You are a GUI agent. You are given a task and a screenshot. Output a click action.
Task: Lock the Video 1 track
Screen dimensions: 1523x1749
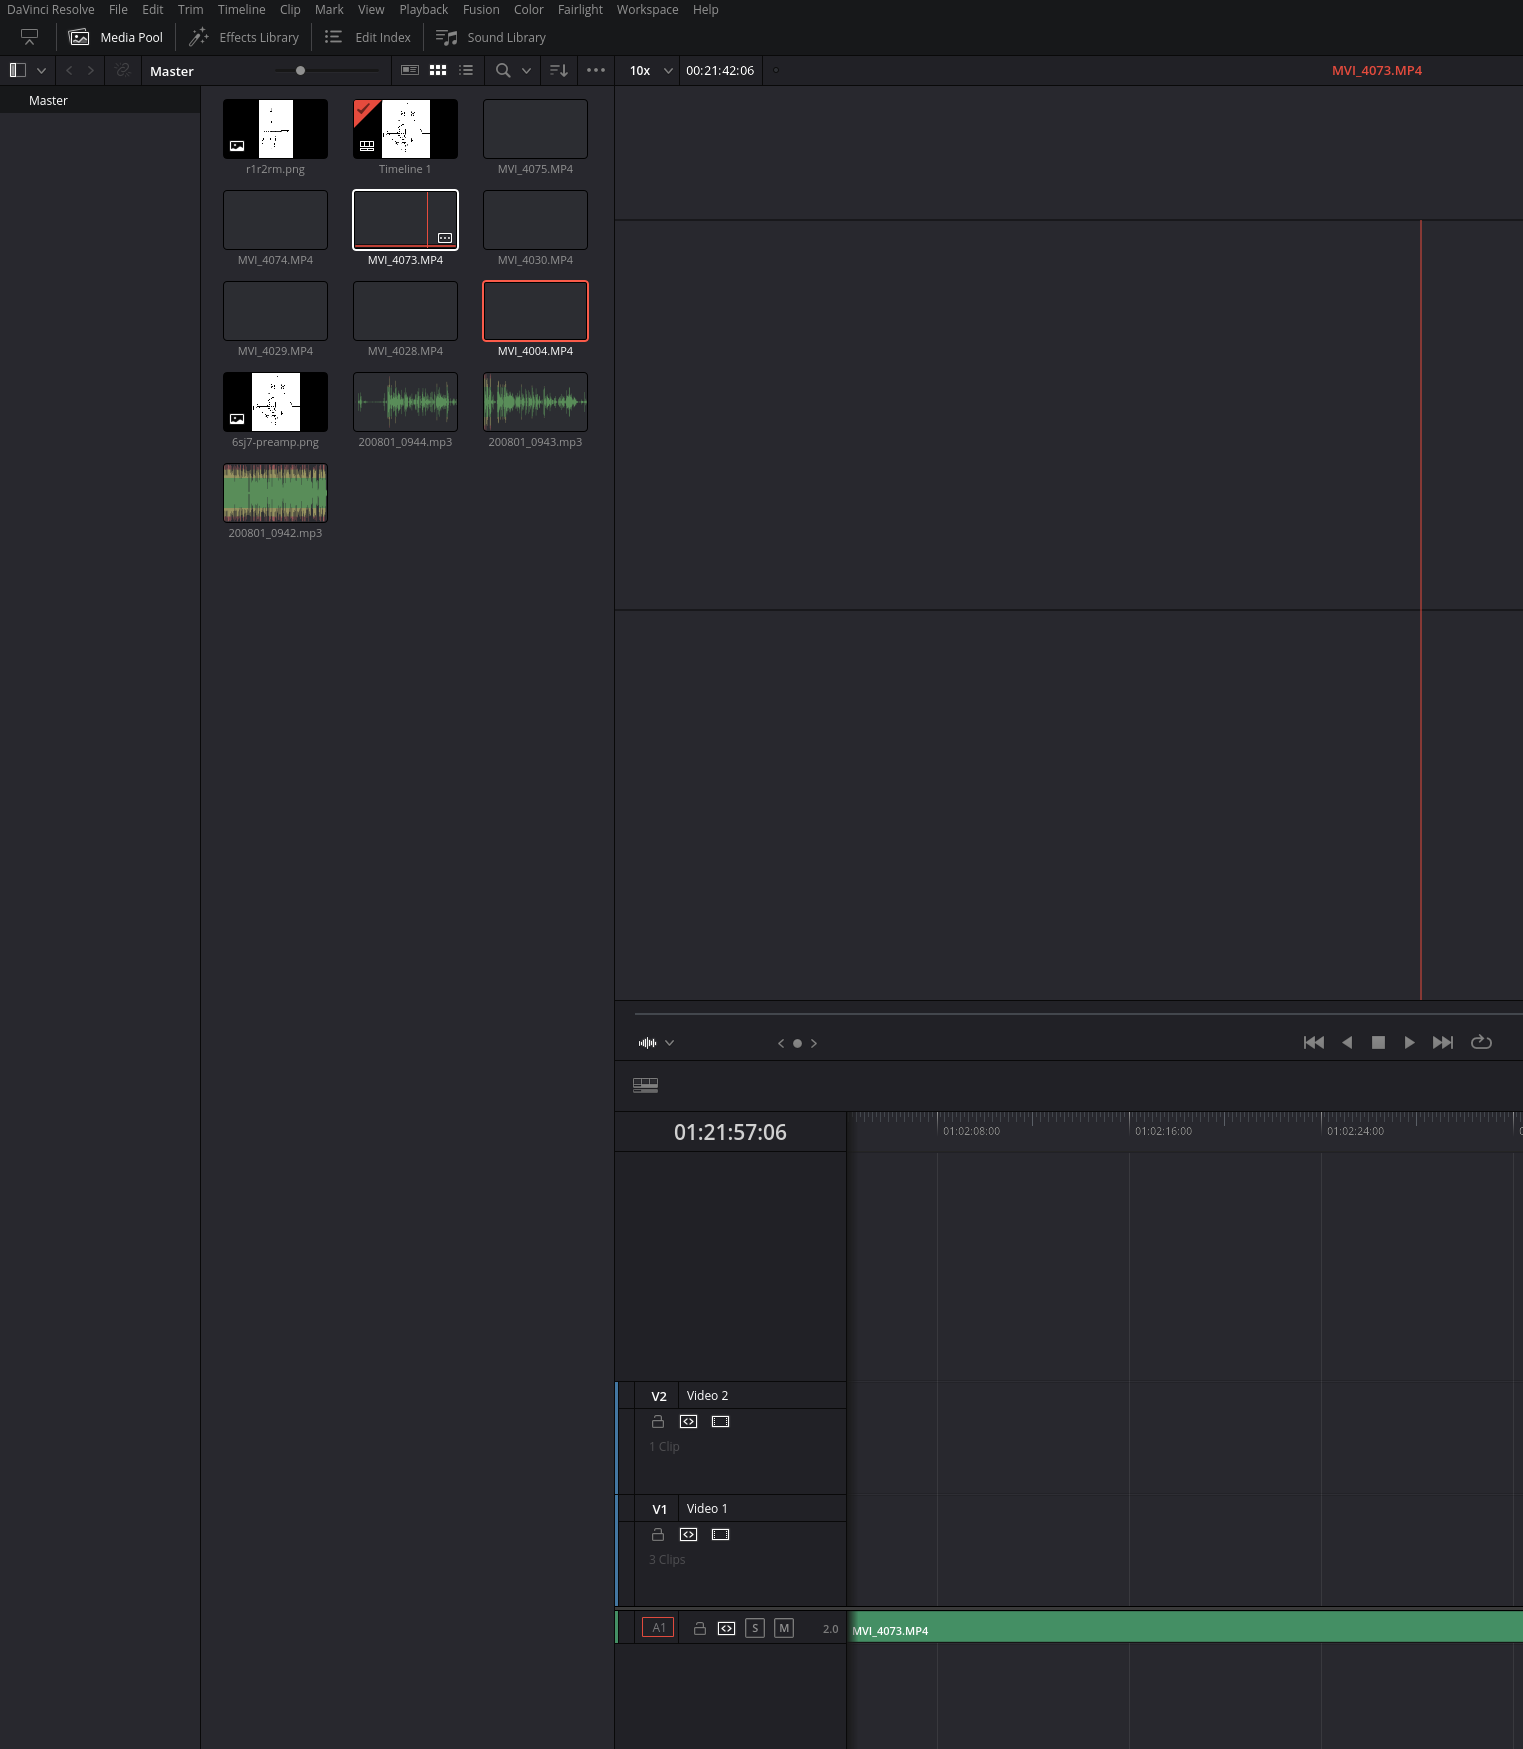(658, 1534)
